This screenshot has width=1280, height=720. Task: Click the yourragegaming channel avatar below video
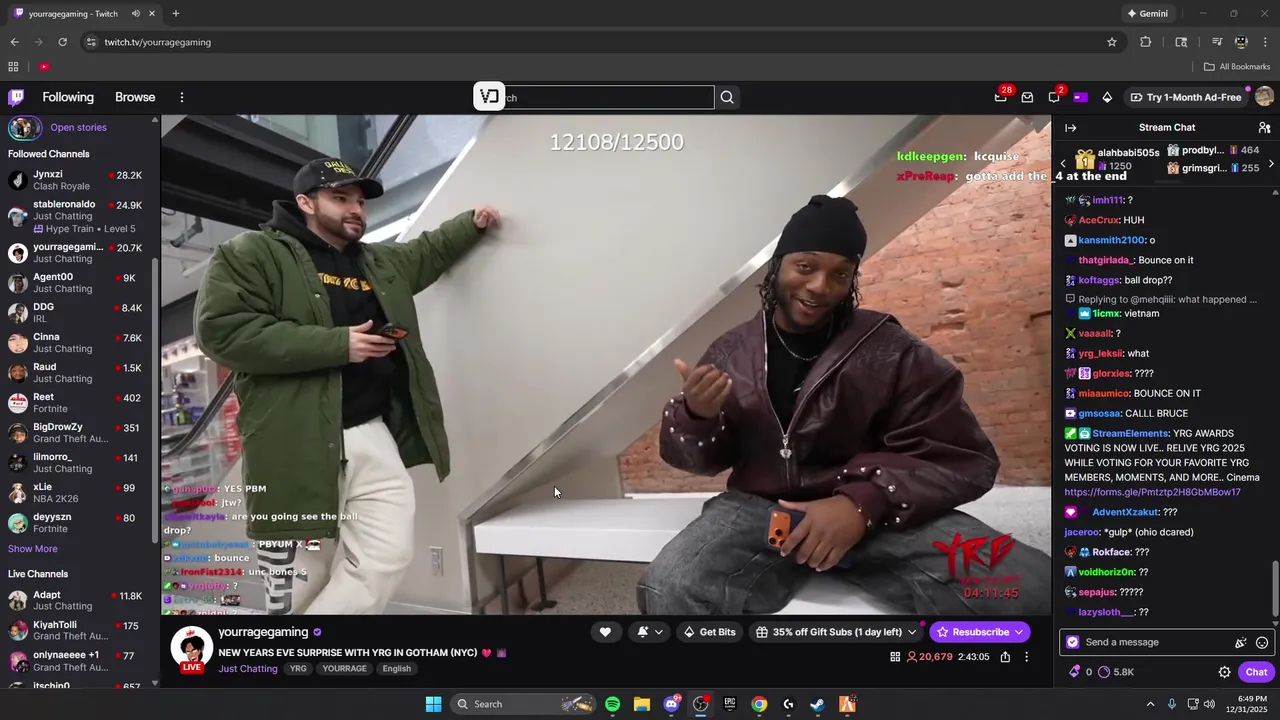pyautogui.click(x=191, y=649)
